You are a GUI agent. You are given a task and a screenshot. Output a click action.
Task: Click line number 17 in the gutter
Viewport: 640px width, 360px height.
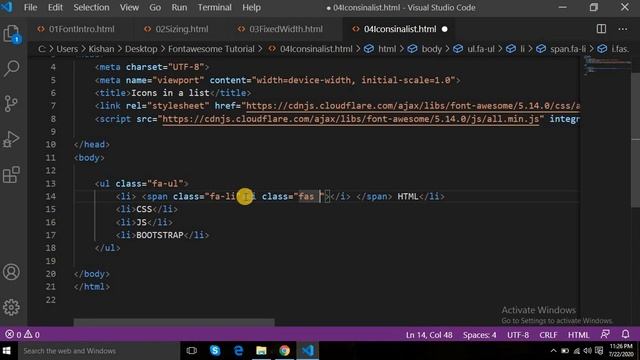(x=51, y=235)
